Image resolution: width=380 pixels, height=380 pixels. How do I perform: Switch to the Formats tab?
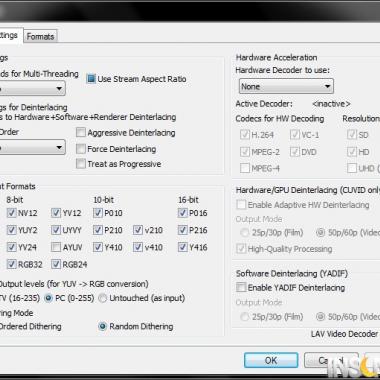point(40,36)
